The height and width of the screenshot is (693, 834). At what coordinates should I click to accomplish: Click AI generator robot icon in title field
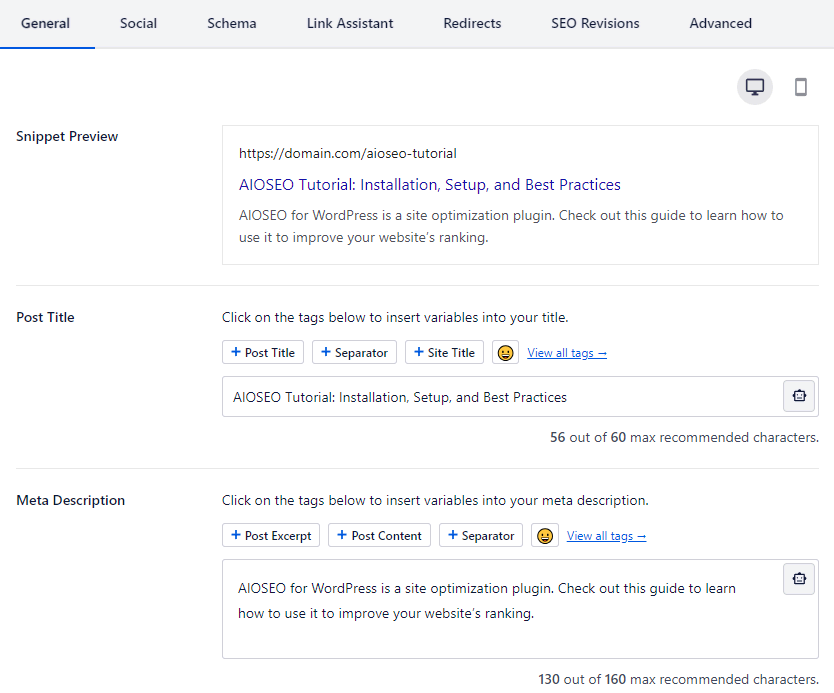coord(799,396)
